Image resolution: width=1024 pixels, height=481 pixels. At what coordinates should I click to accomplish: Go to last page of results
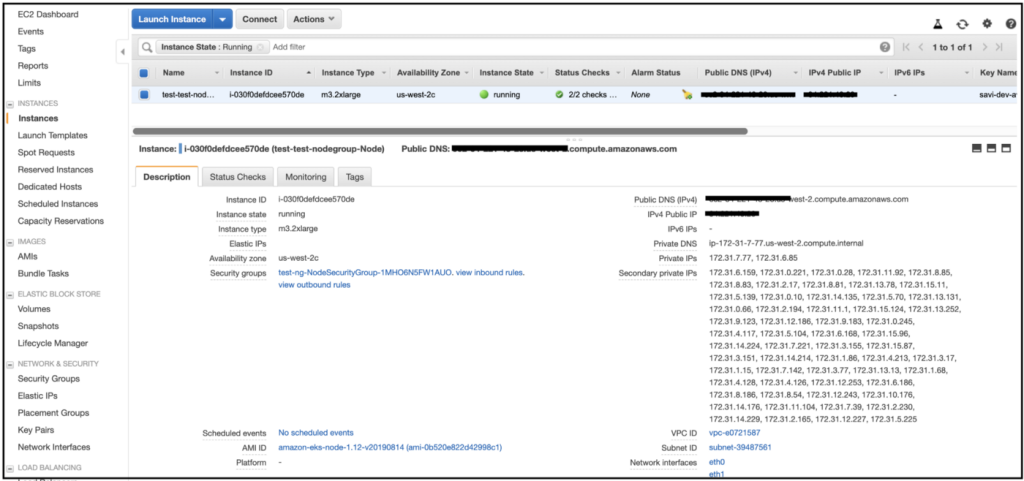(x=999, y=47)
